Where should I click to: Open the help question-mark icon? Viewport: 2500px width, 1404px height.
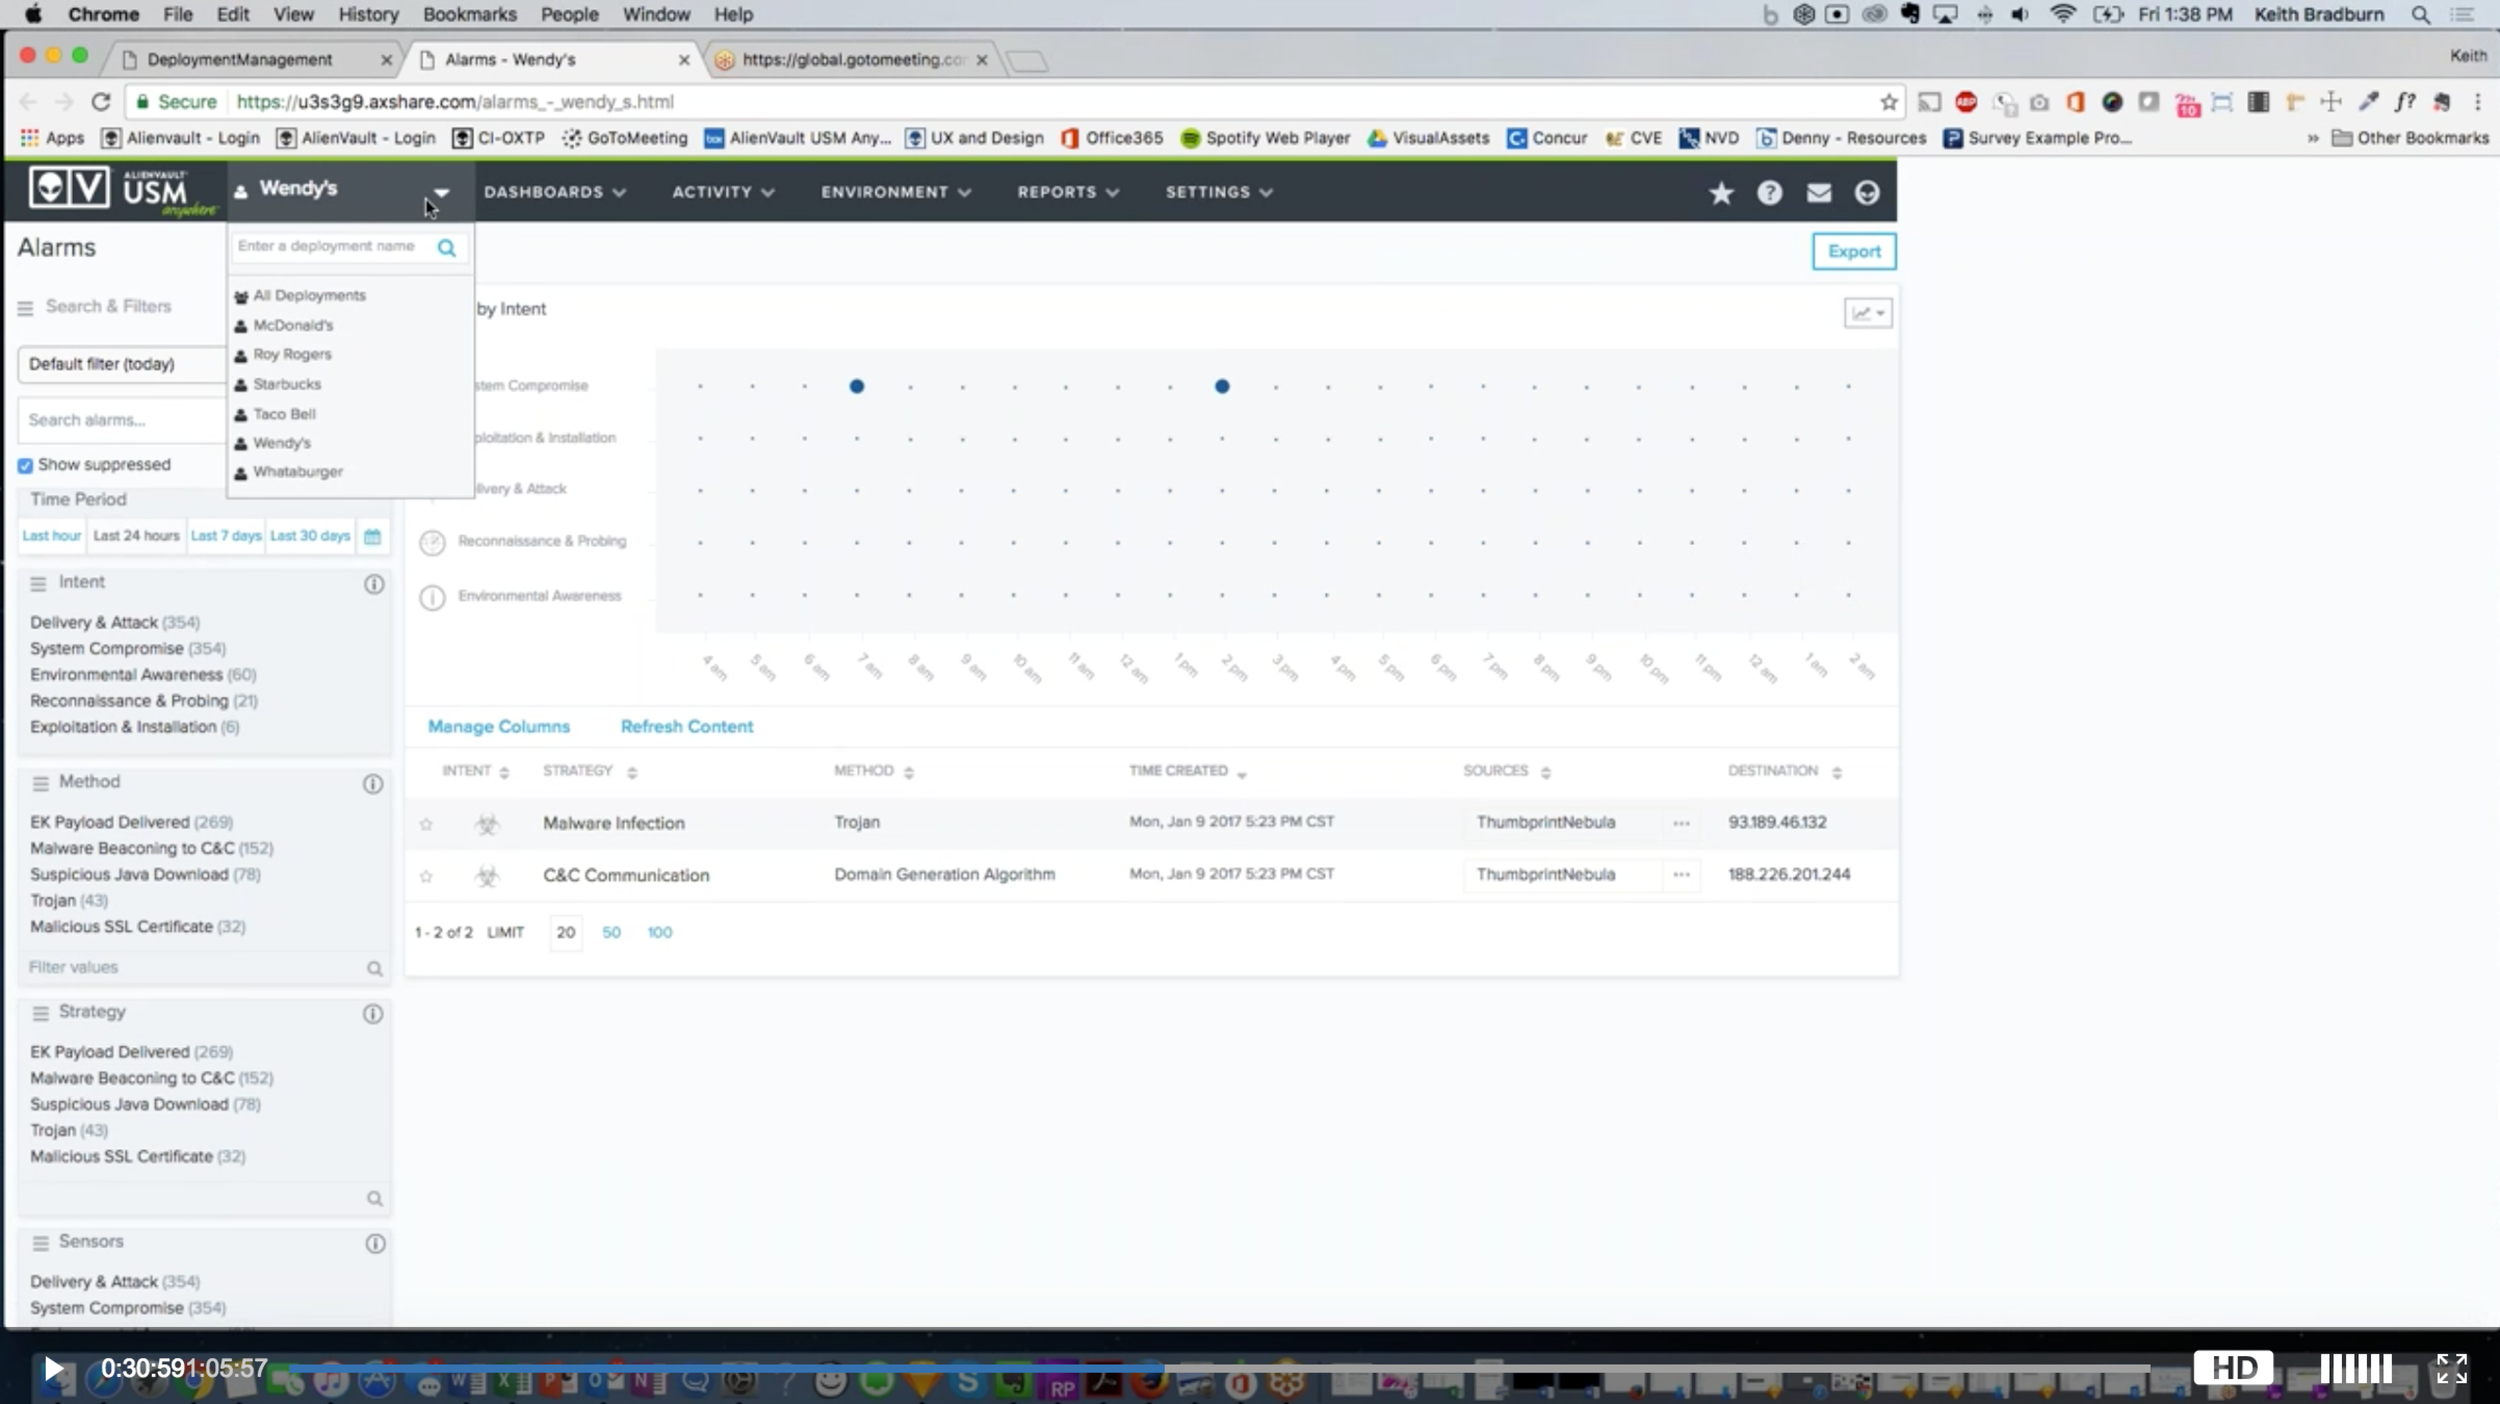pos(1769,192)
